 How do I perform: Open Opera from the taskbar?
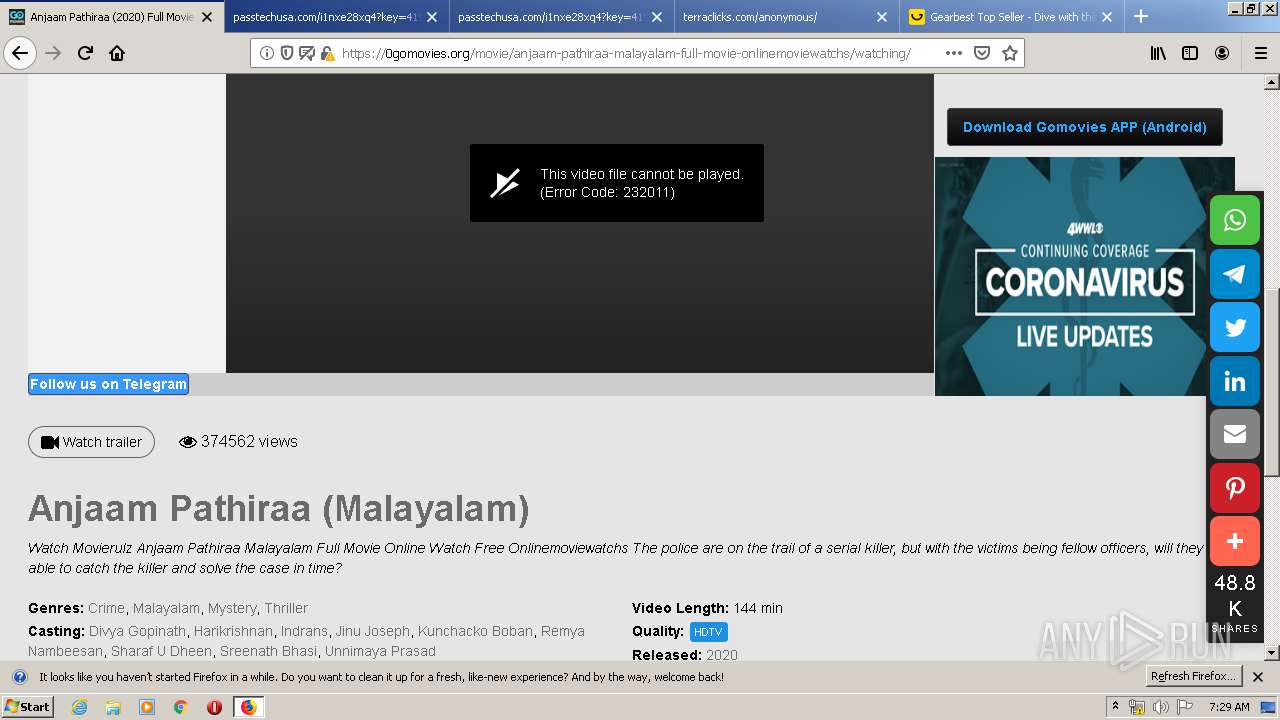tap(214, 707)
